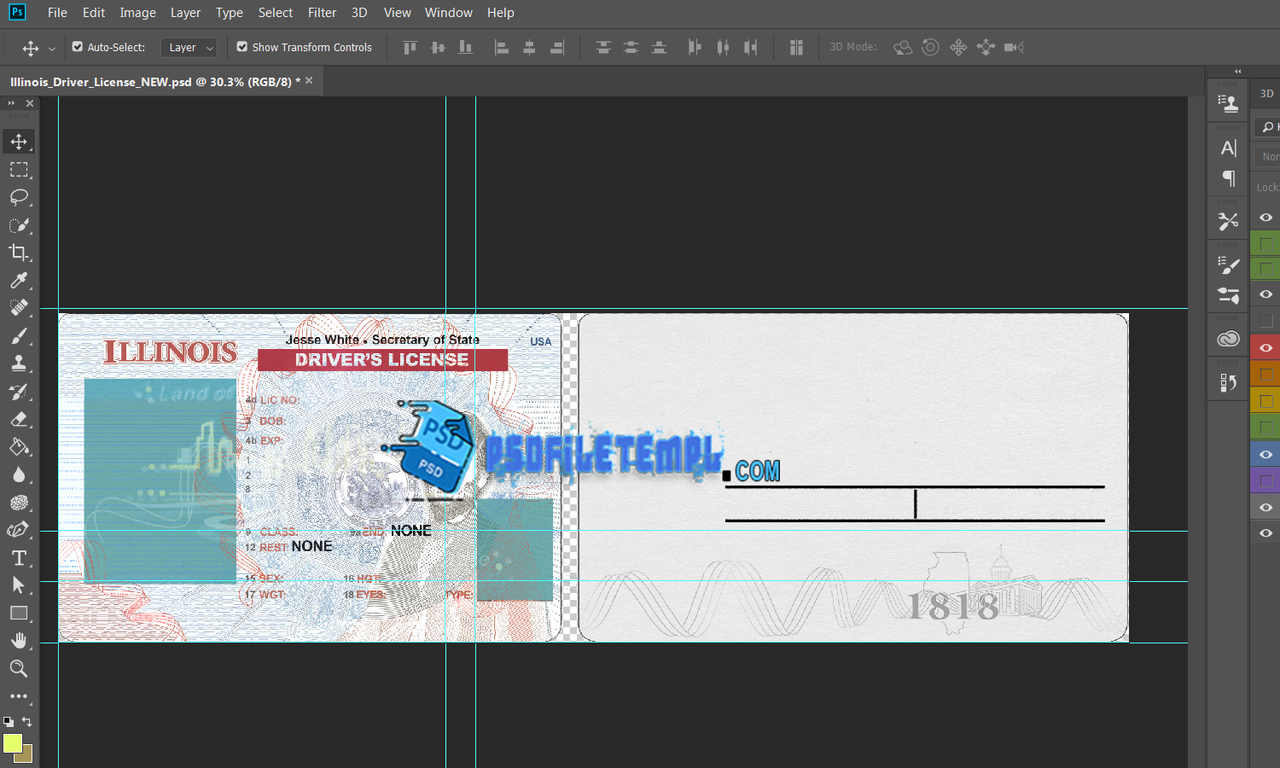Select the Horizontal Type tool
Image resolution: width=1280 pixels, height=768 pixels.
coord(19,558)
